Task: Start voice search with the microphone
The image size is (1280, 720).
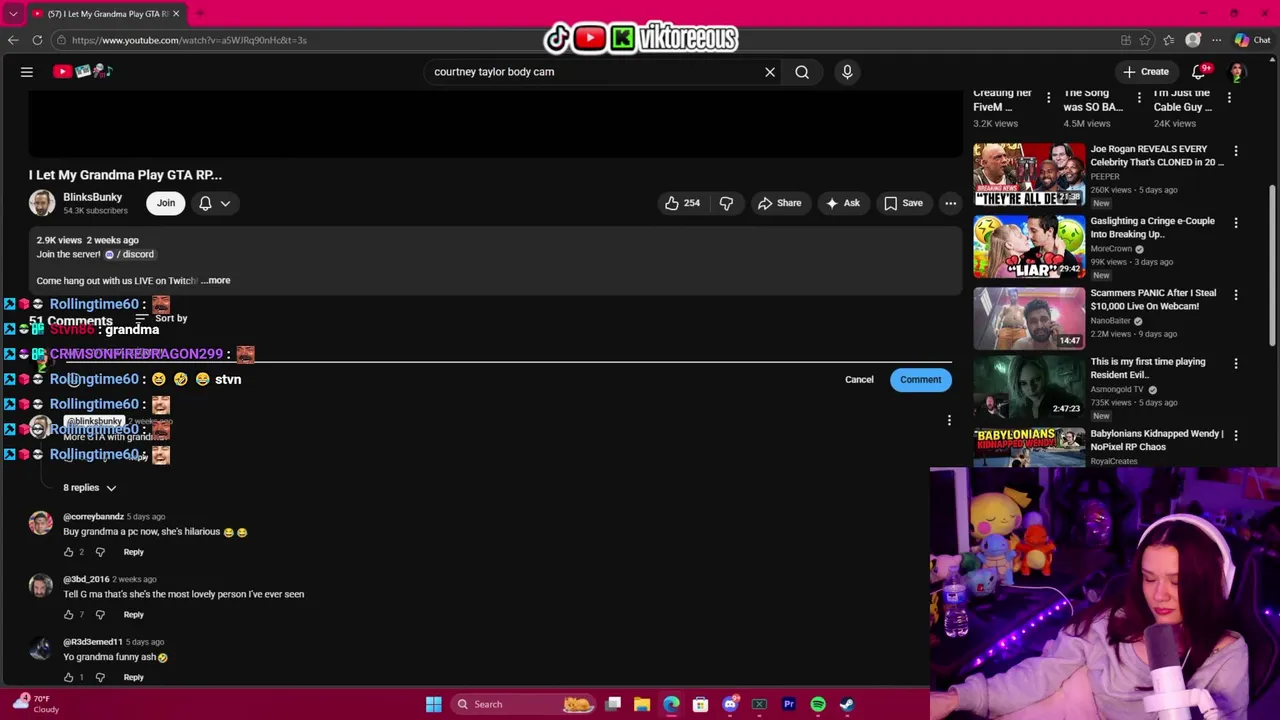Action: 847,72
